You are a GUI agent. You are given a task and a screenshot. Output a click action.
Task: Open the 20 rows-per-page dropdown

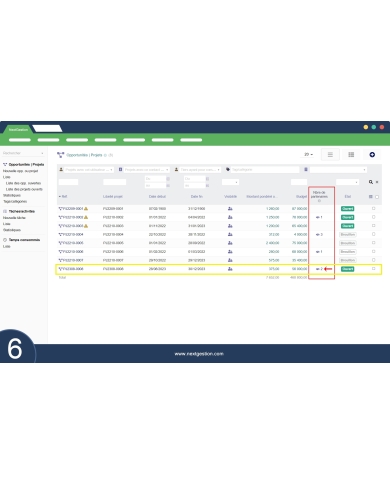tap(308, 155)
